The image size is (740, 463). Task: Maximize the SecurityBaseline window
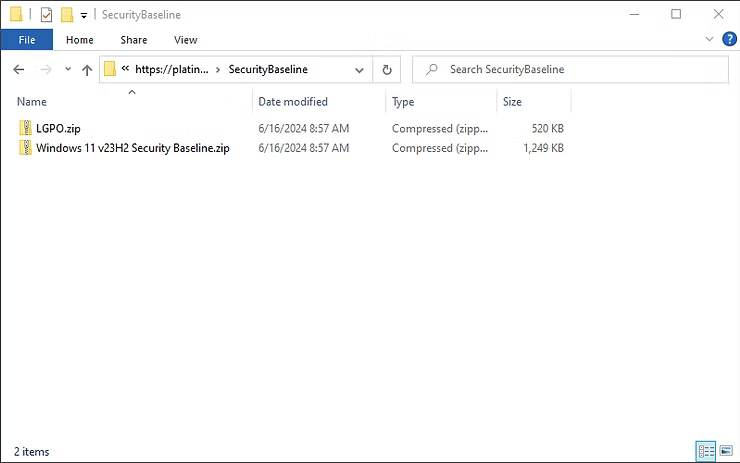point(676,14)
